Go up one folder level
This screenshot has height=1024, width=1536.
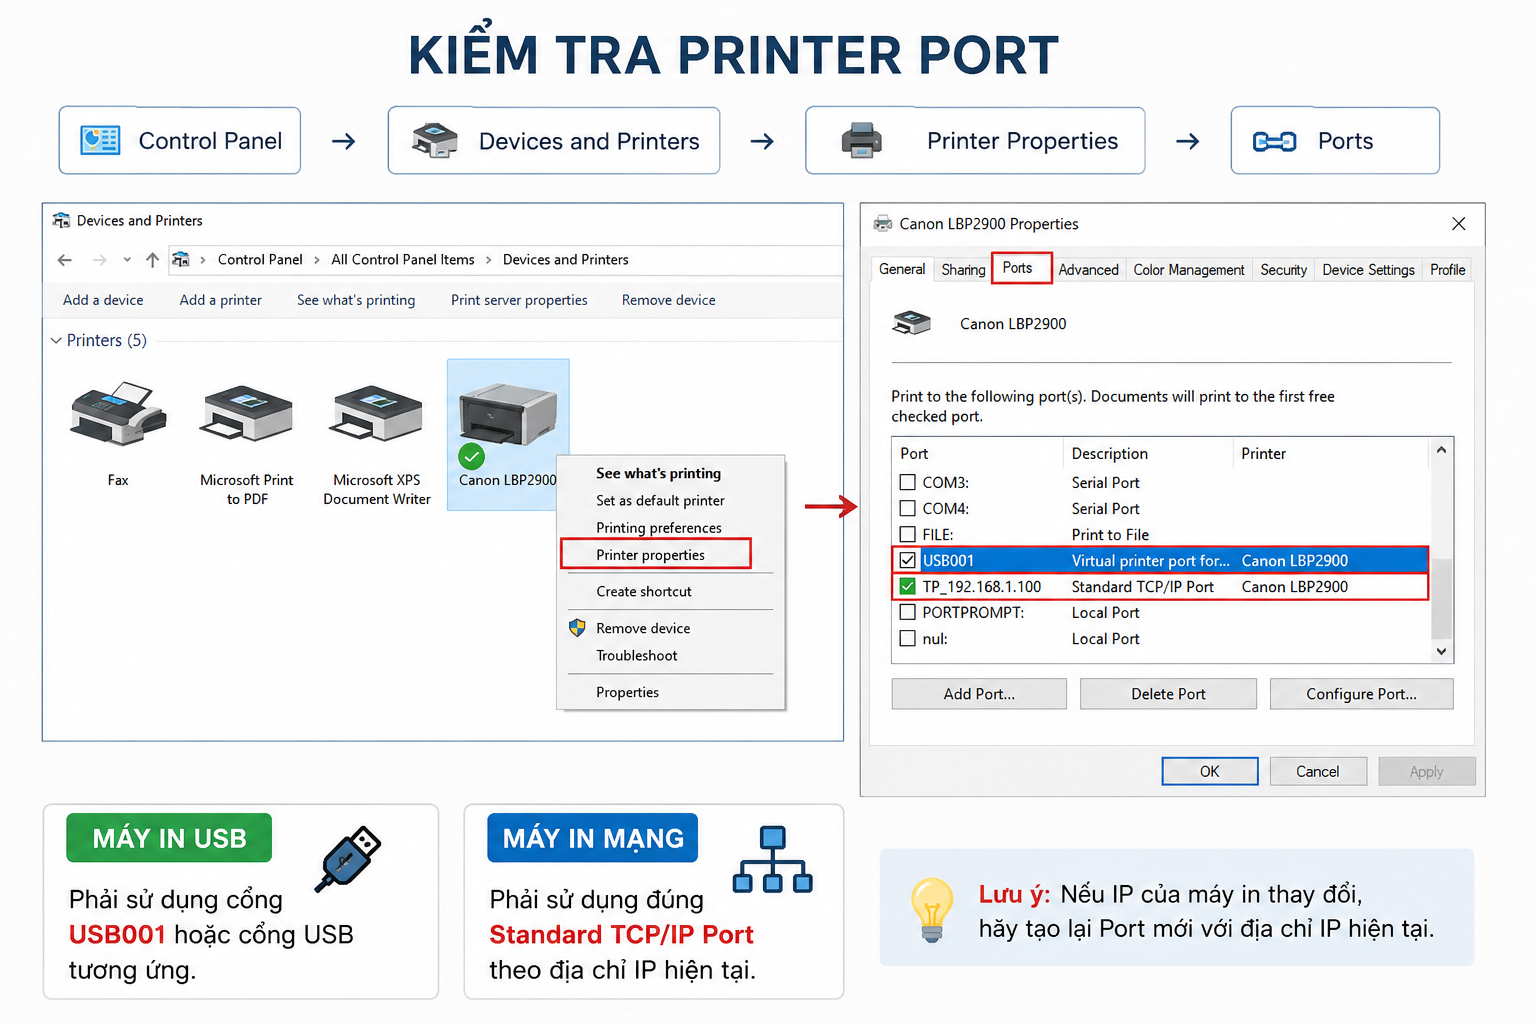point(152,260)
